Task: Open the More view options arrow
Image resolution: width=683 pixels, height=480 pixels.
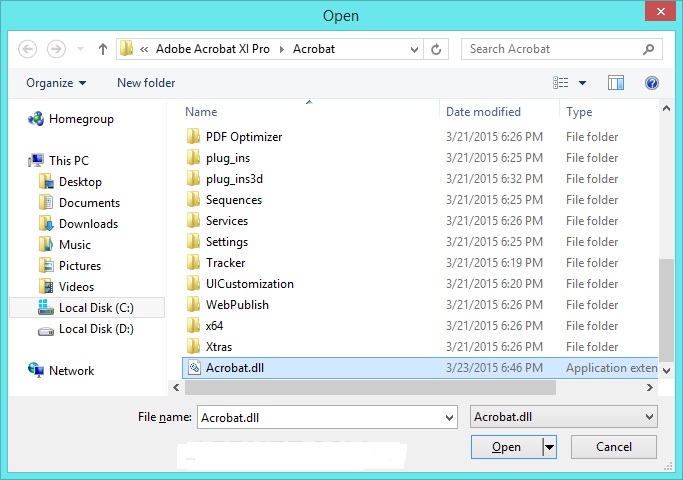Action: pos(582,83)
